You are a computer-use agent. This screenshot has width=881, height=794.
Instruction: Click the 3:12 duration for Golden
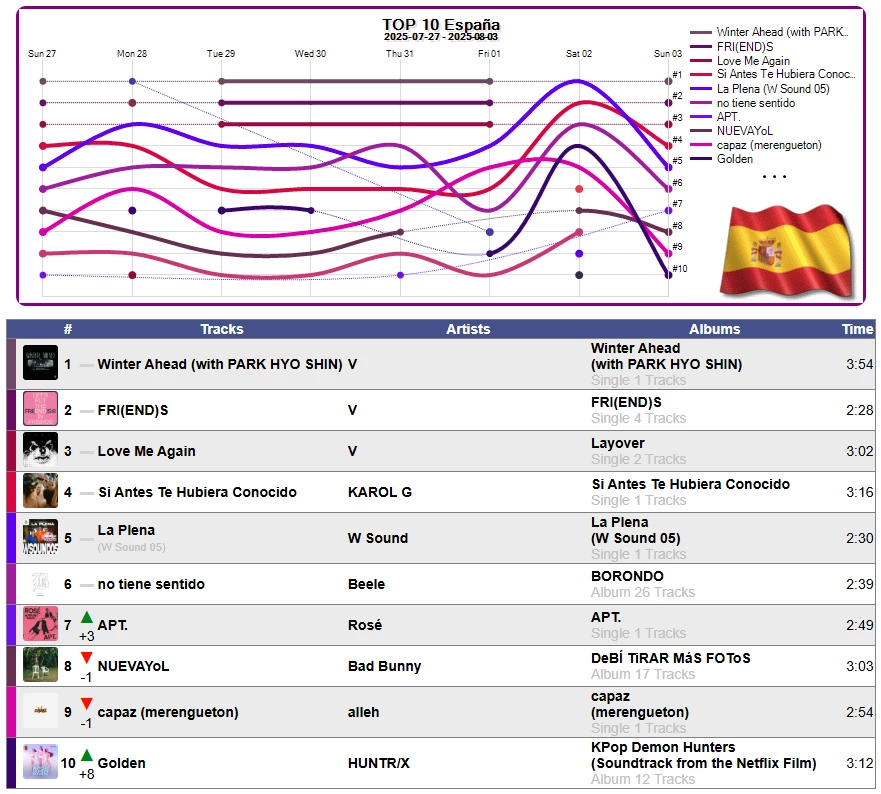pyautogui.click(x=860, y=763)
